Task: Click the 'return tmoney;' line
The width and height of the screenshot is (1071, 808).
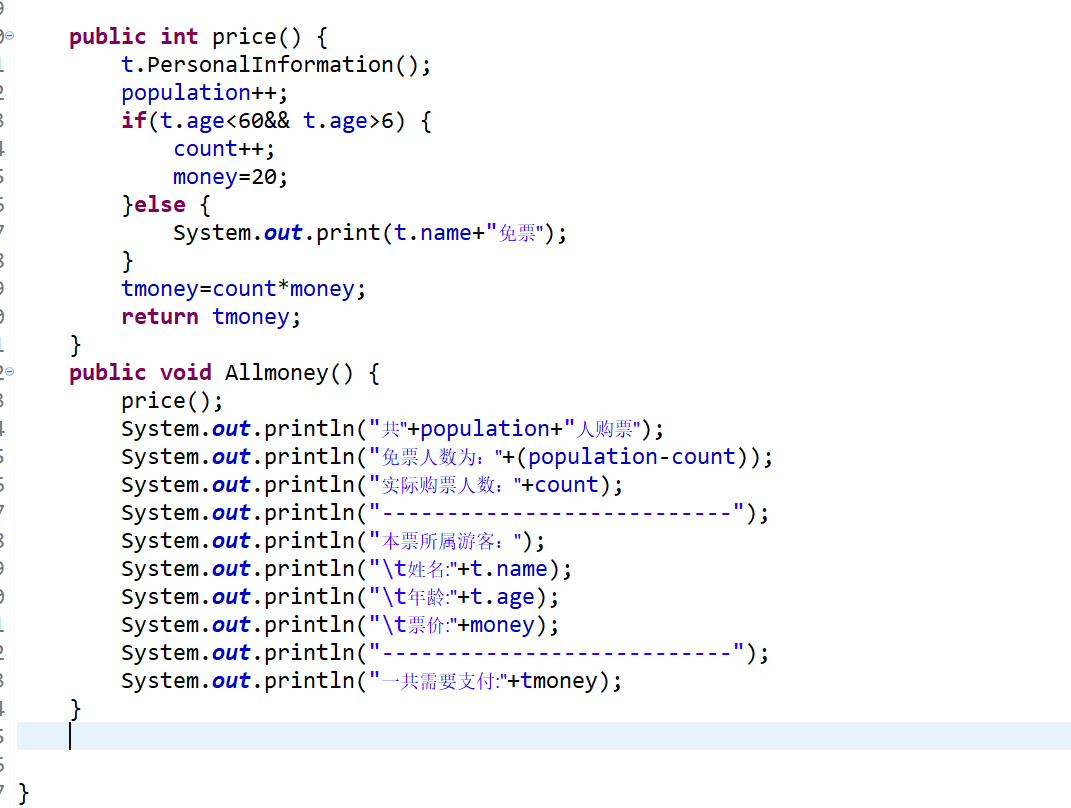Action: tap(210, 317)
